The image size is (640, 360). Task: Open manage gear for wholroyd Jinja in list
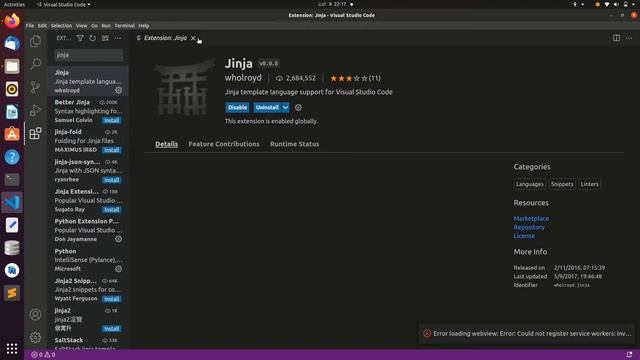(x=118, y=90)
